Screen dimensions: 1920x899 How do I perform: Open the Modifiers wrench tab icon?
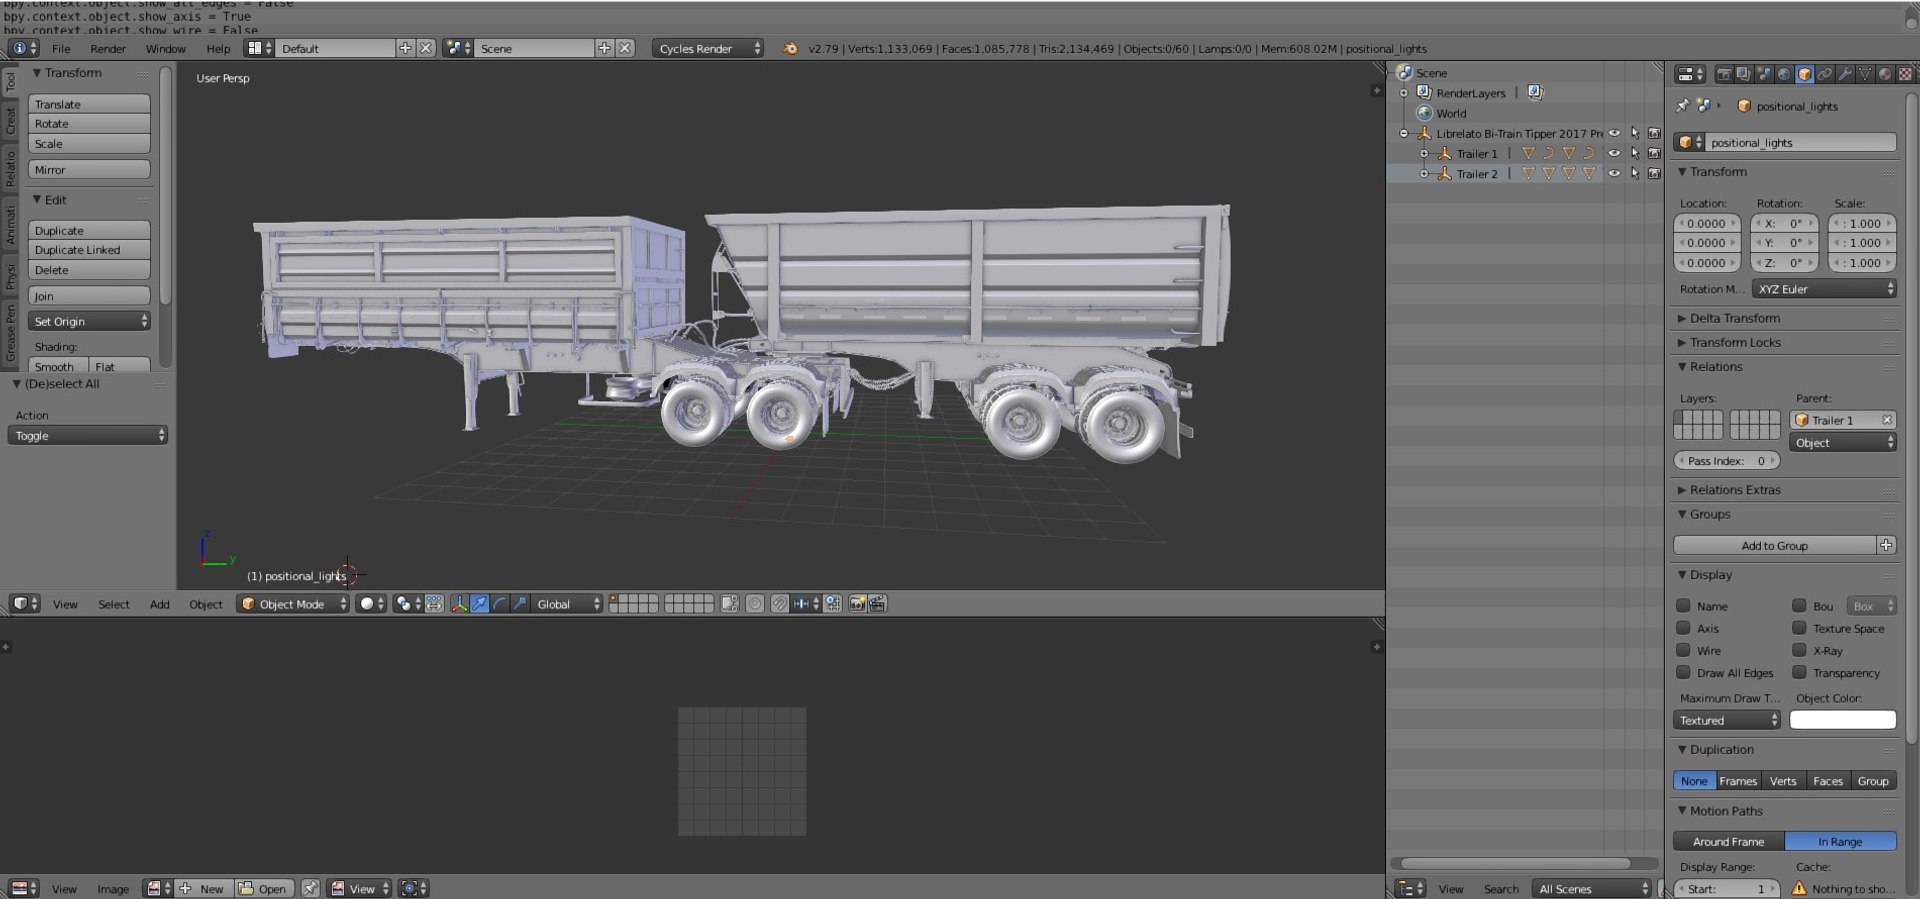[x=1845, y=74]
